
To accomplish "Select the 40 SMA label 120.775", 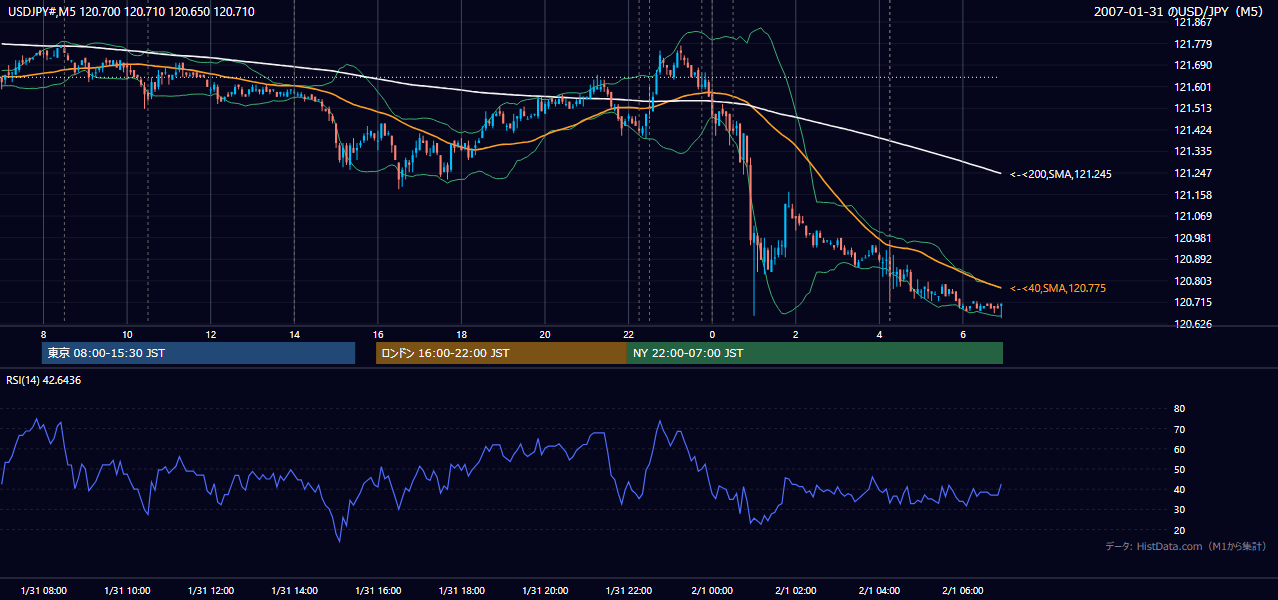I will point(1058,288).
